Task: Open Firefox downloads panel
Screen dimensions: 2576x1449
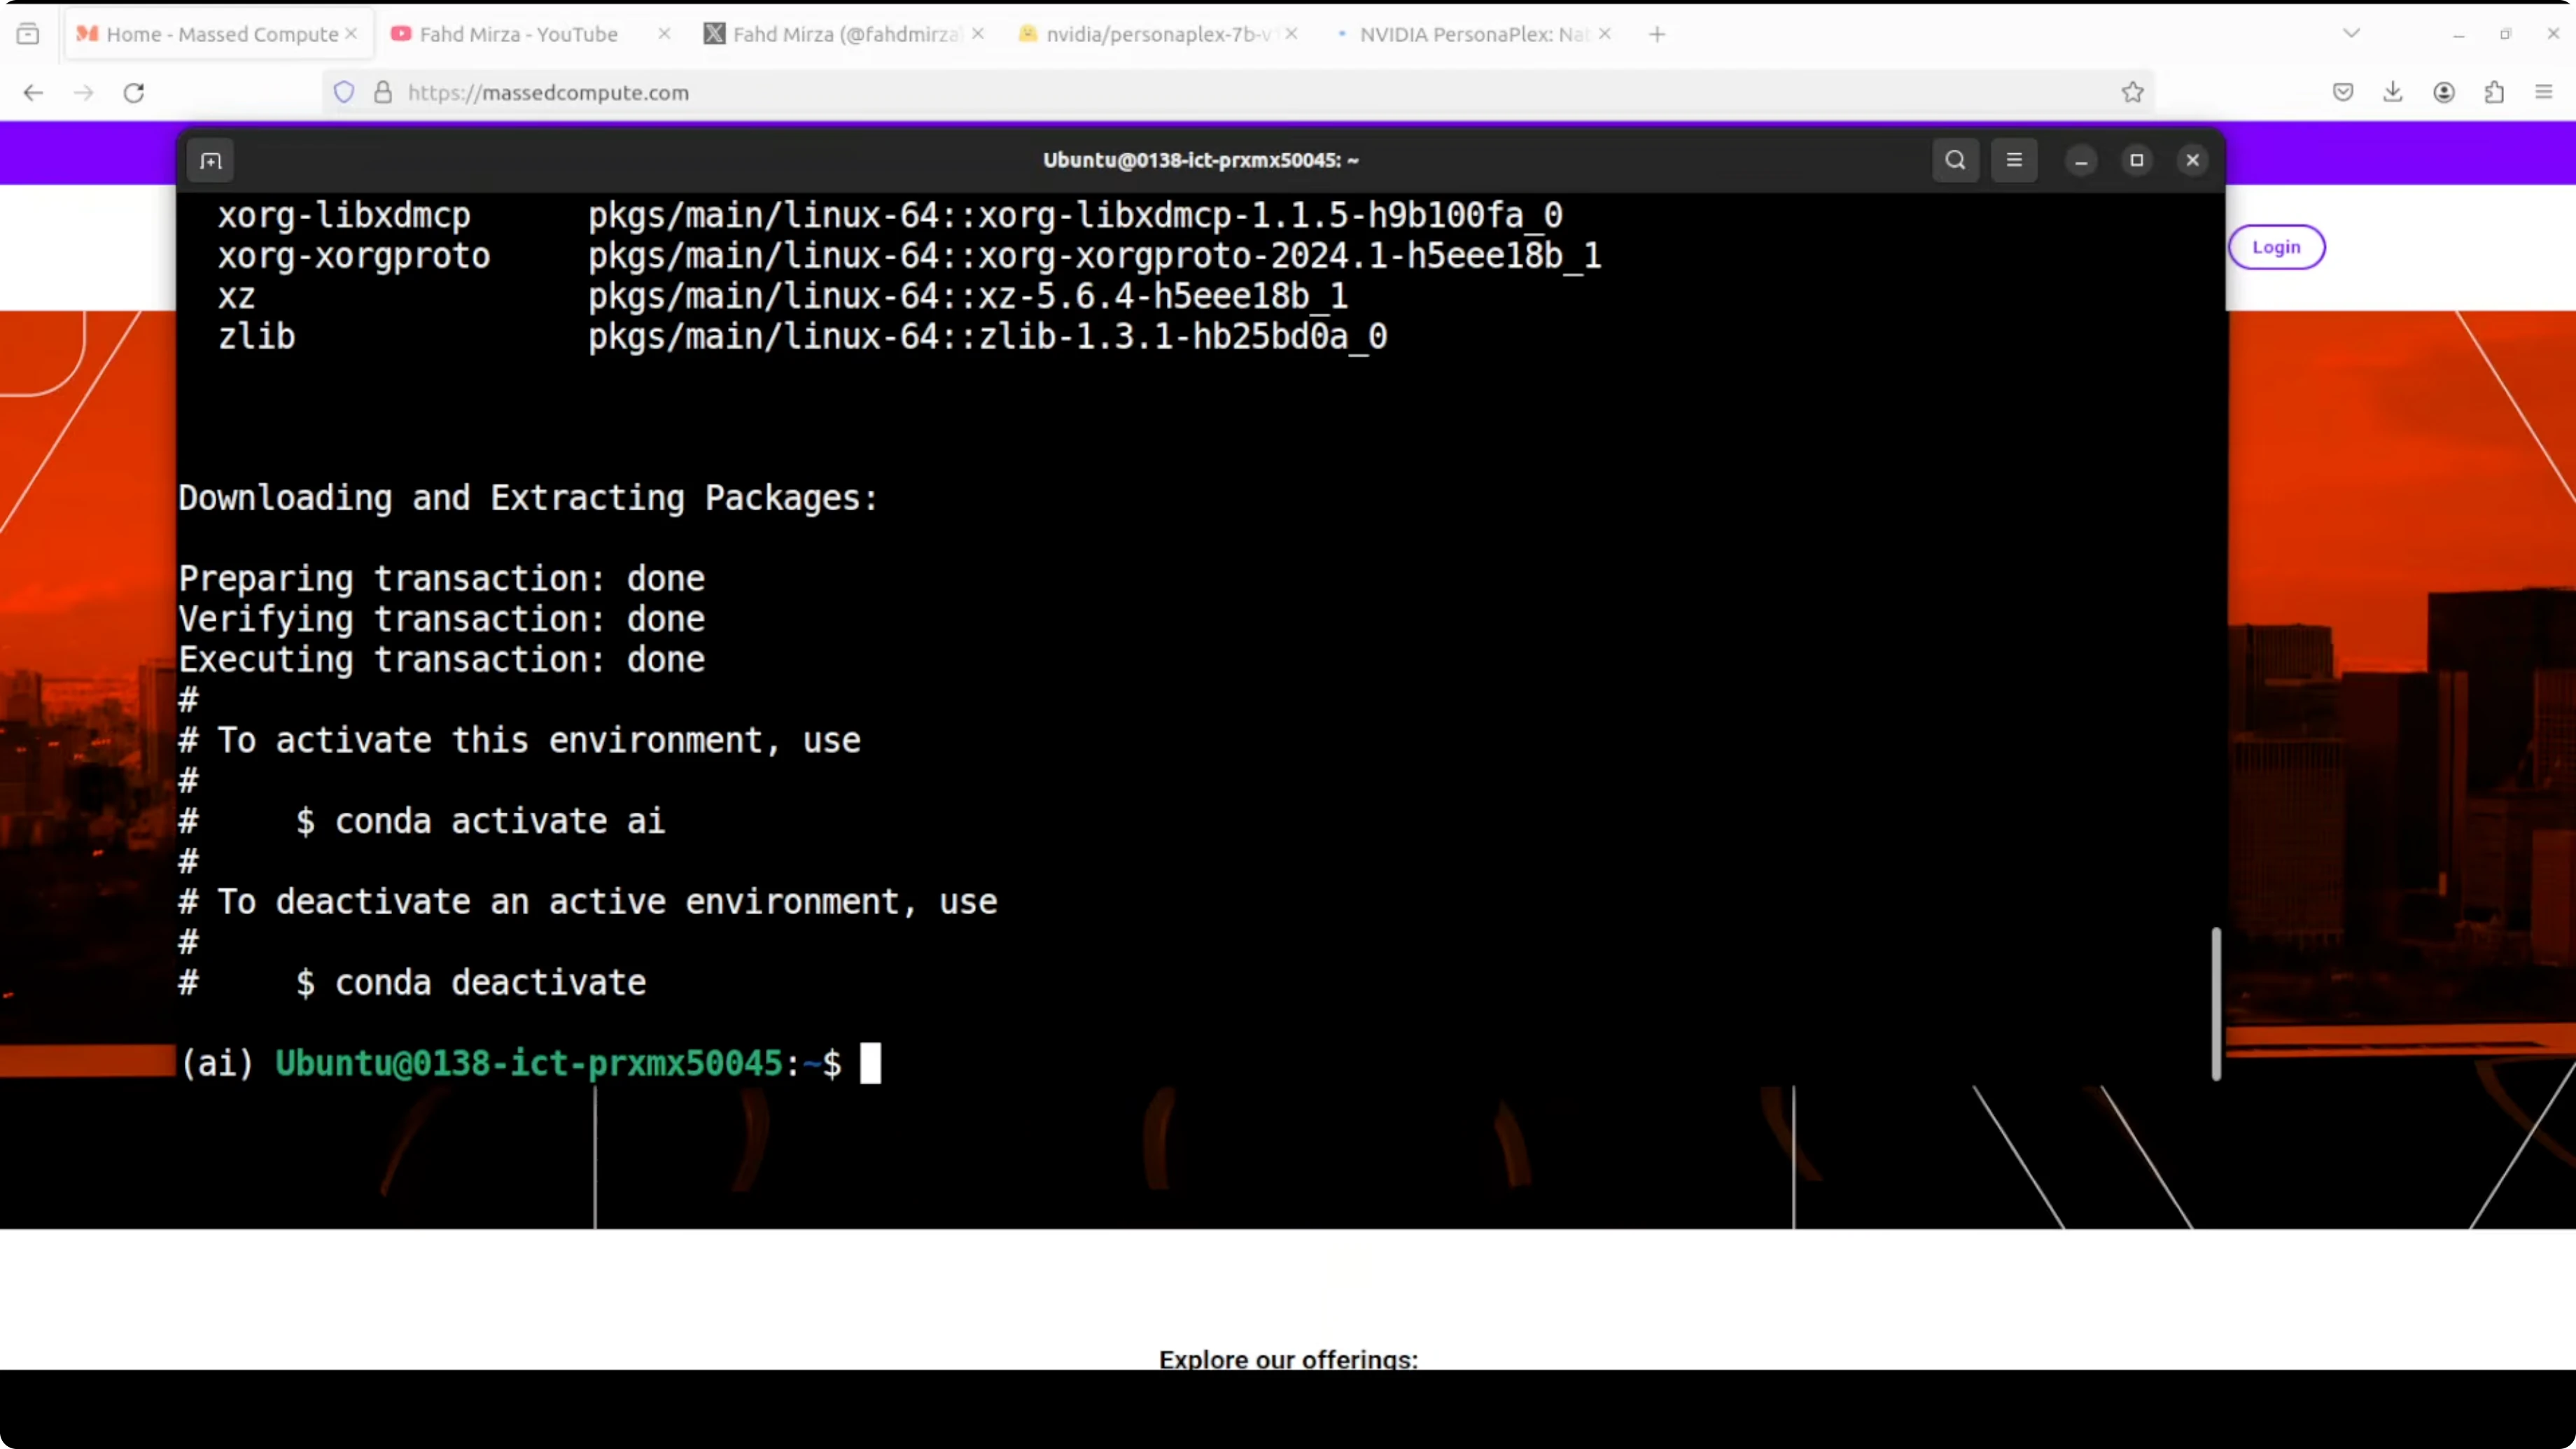Action: pyautogui.click(x=2393, y=92)
